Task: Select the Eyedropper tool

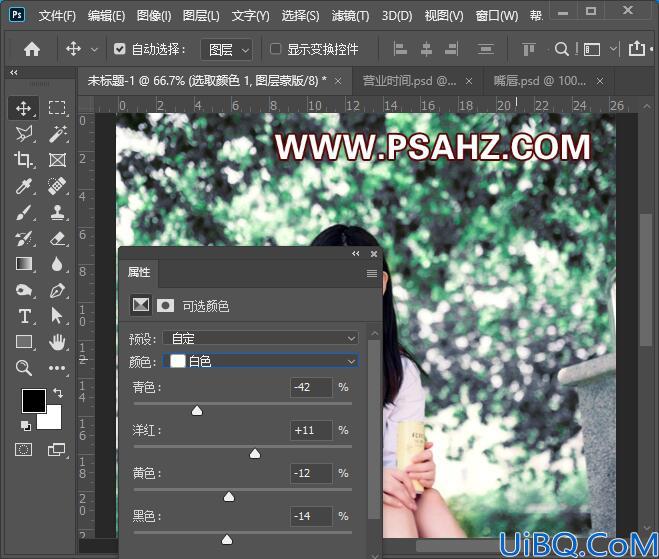Action: (x=24, y=186)
